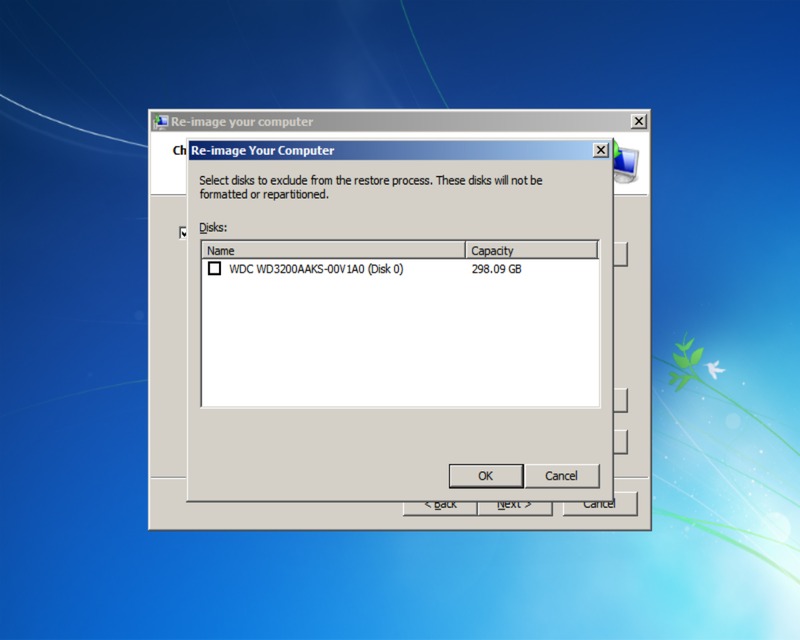800x640 pixels.
Task: Check the WDC WD3200AAKS disk checkbox
Action: pos(214,269)
